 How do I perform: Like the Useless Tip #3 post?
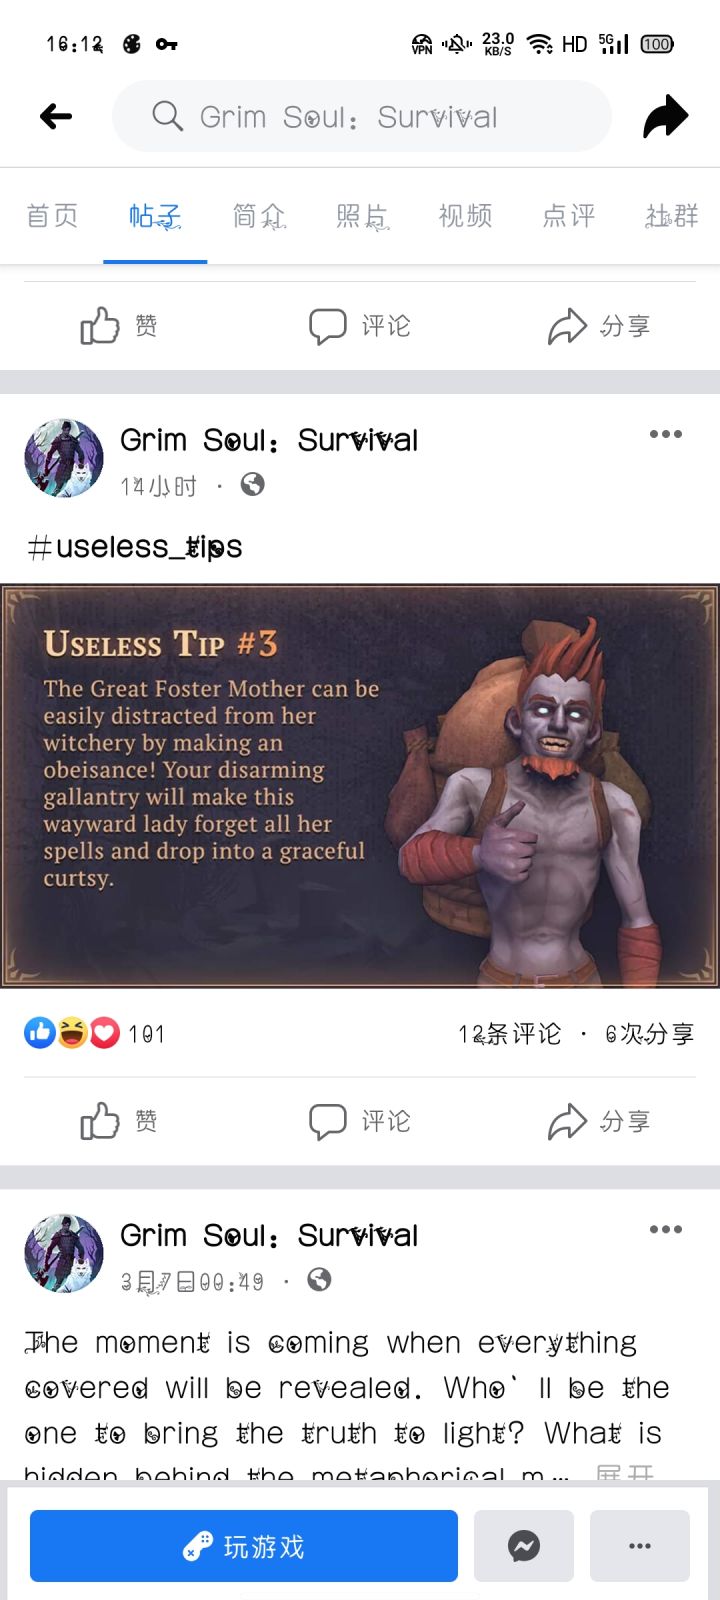click(x=119, y=1122)
